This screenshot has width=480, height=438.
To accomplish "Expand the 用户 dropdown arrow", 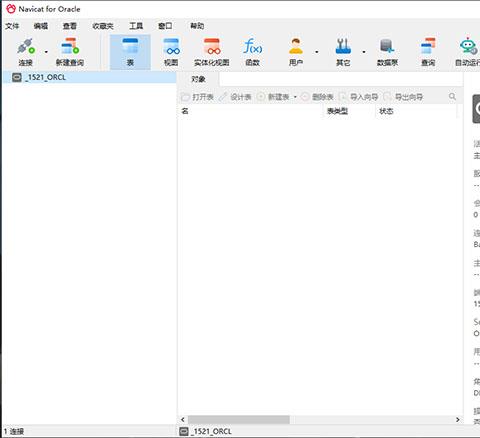I will (x=316, y=52).
